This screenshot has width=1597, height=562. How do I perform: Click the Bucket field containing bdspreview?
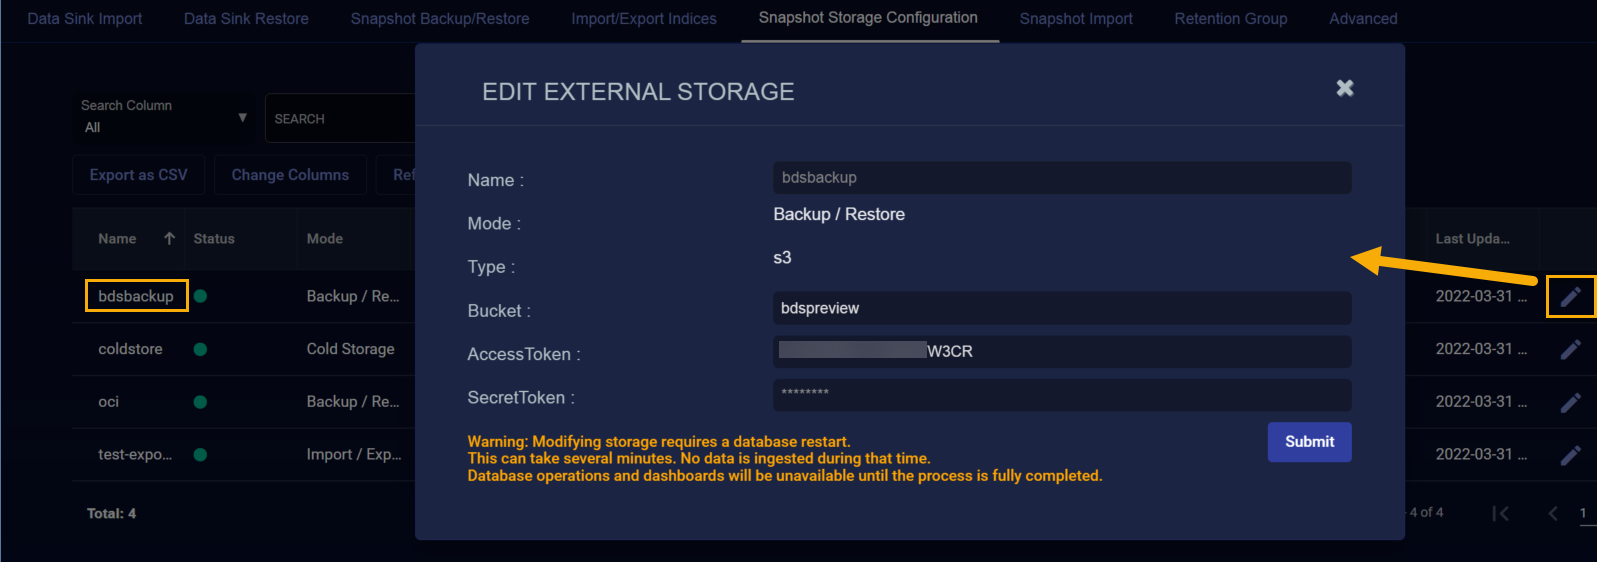click(1062, 308)
